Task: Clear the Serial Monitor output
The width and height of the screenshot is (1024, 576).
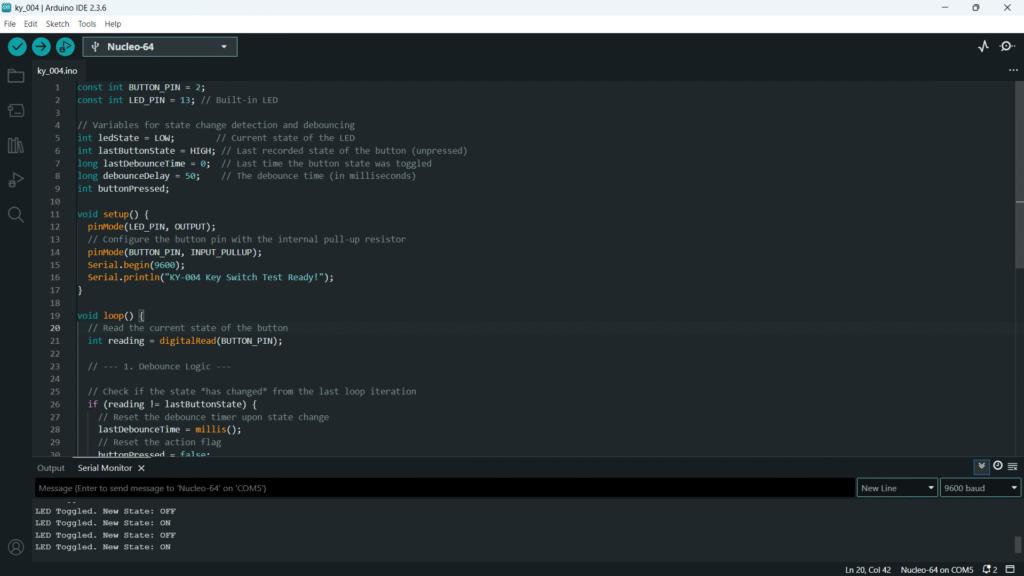Action: [1012, 466]
